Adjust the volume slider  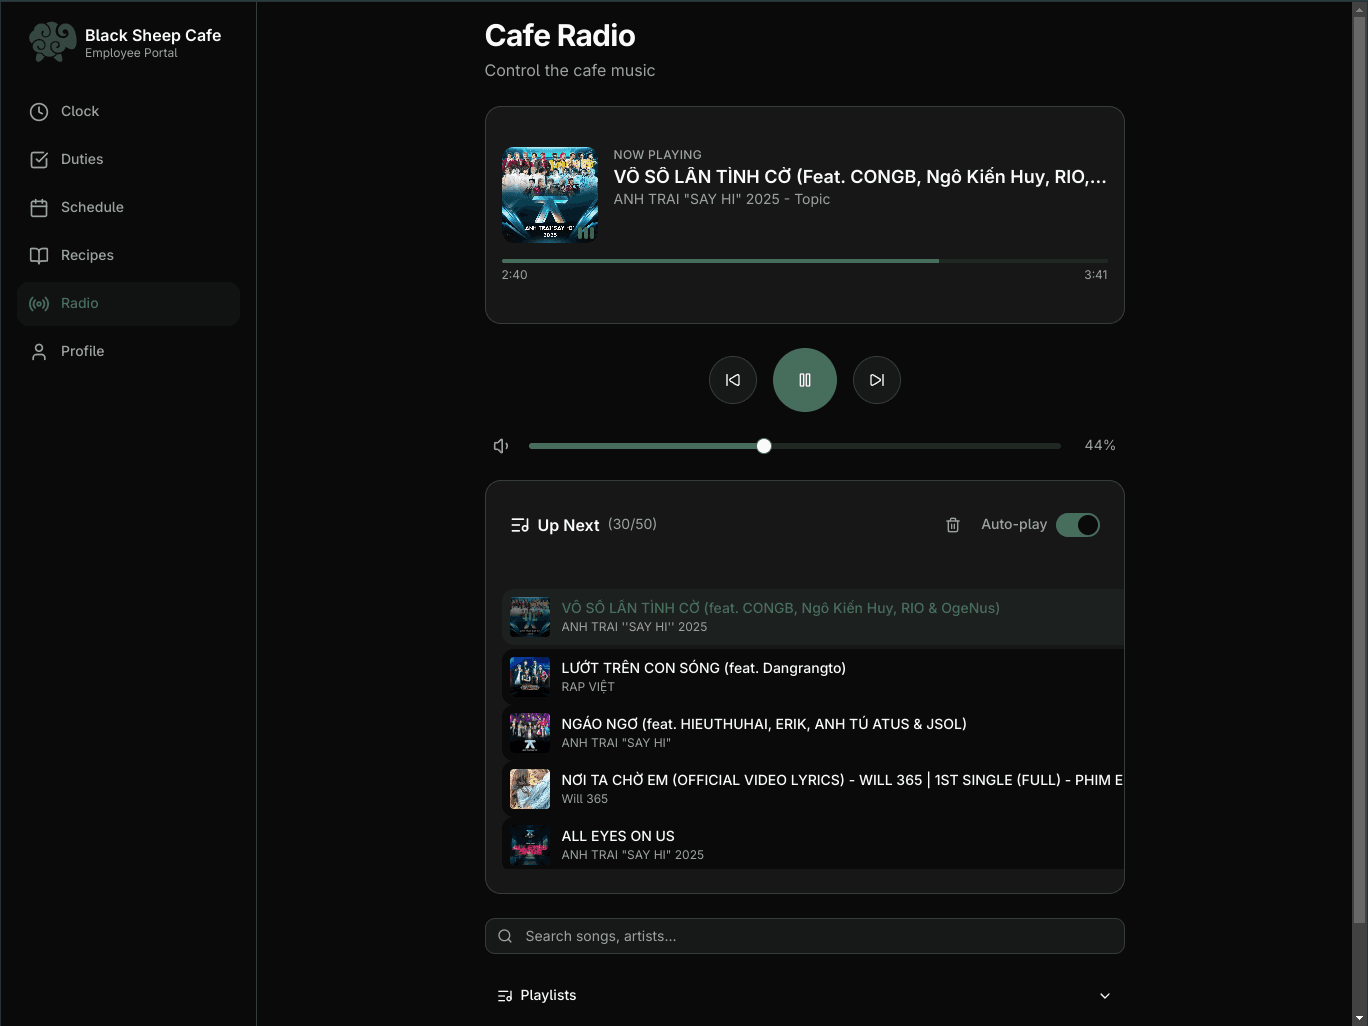point(764,445)
